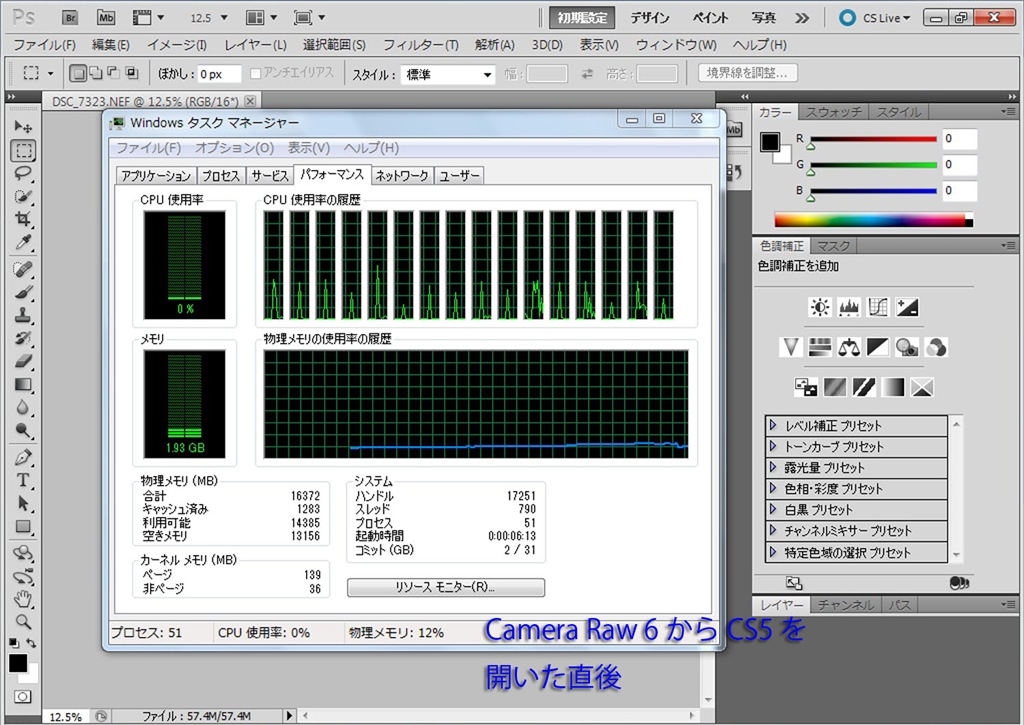Switch to the デザイン workspace

click(649, 17)
